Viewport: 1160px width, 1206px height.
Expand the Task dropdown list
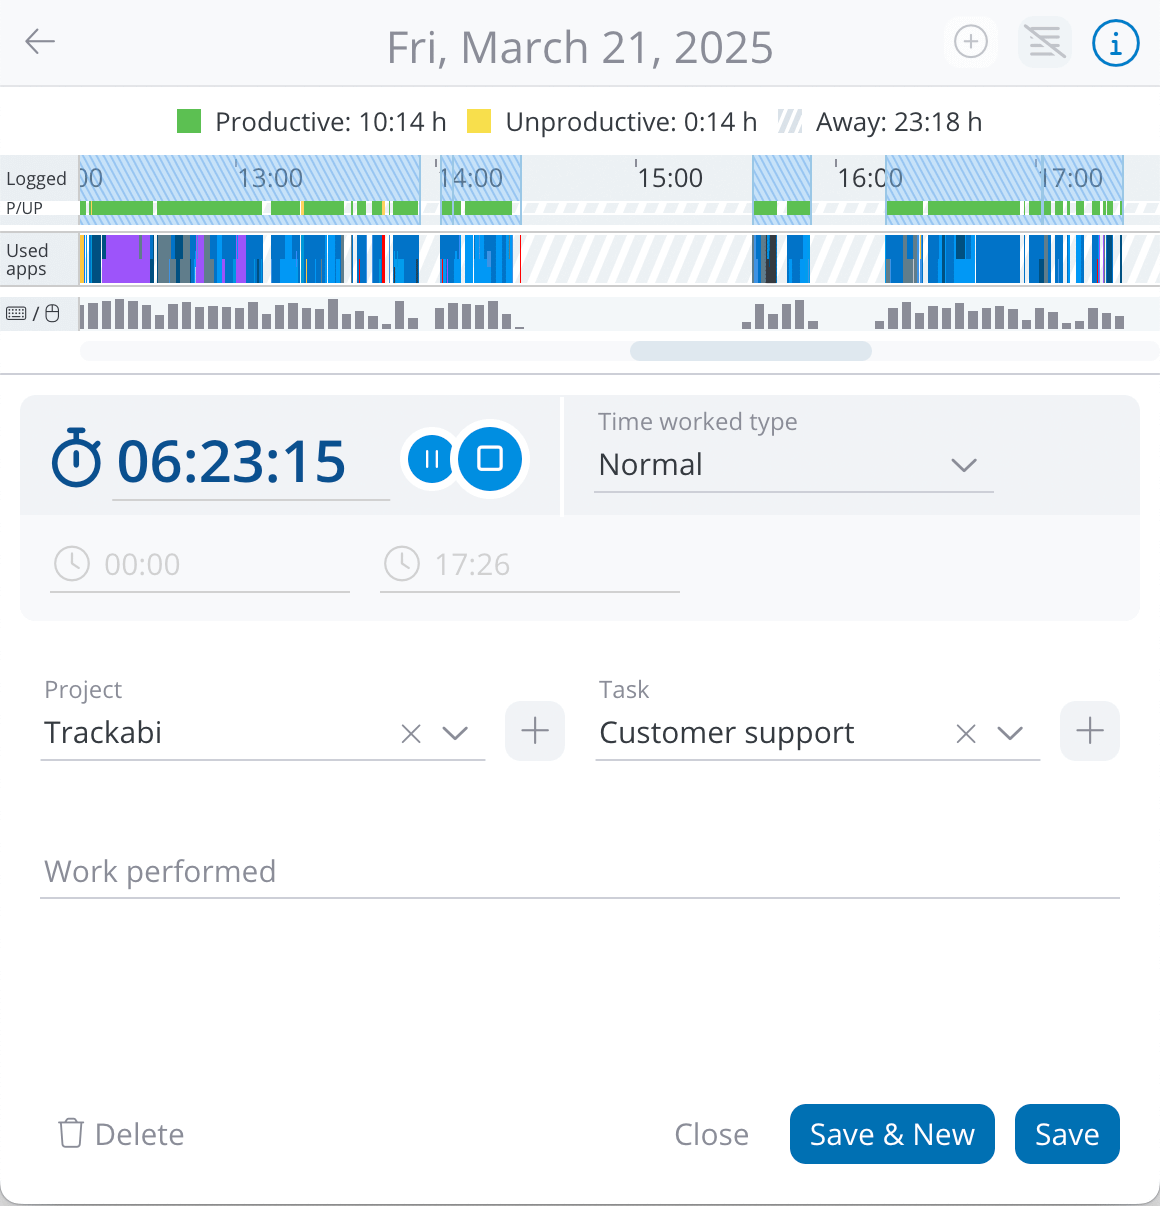(1010, 734)
